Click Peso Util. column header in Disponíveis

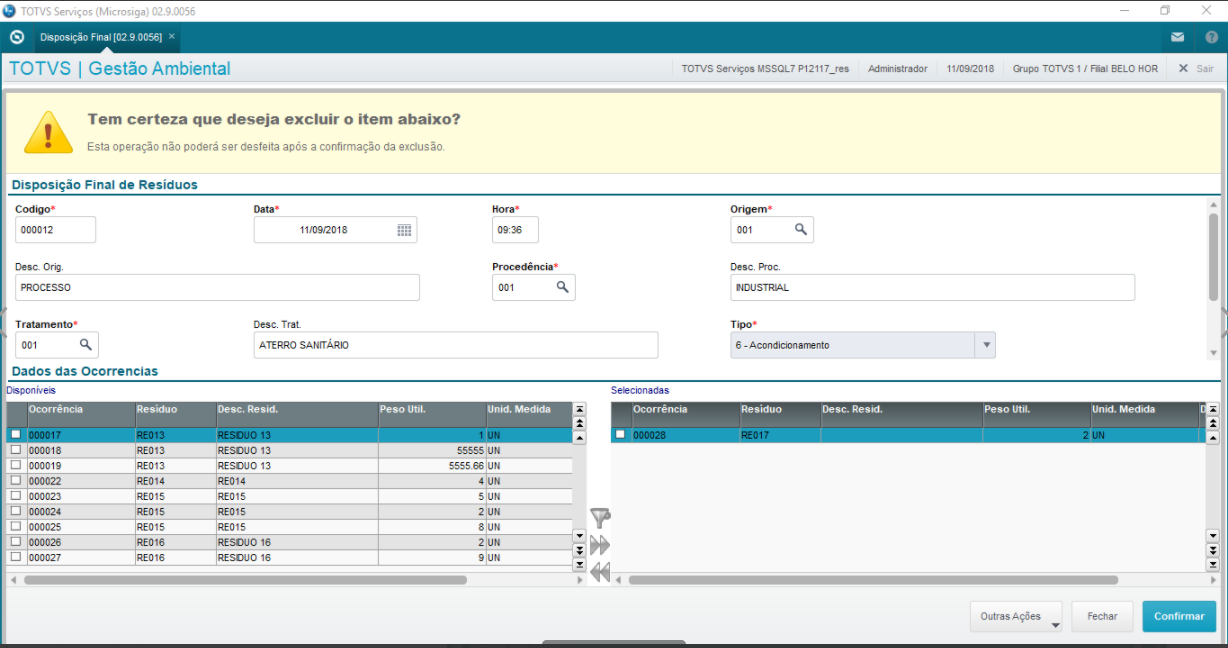[x=432, y=410]
